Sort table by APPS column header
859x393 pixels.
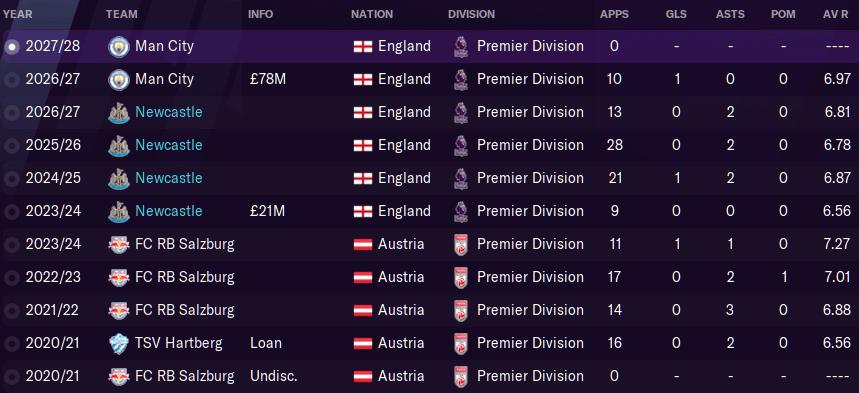[614, 14]
